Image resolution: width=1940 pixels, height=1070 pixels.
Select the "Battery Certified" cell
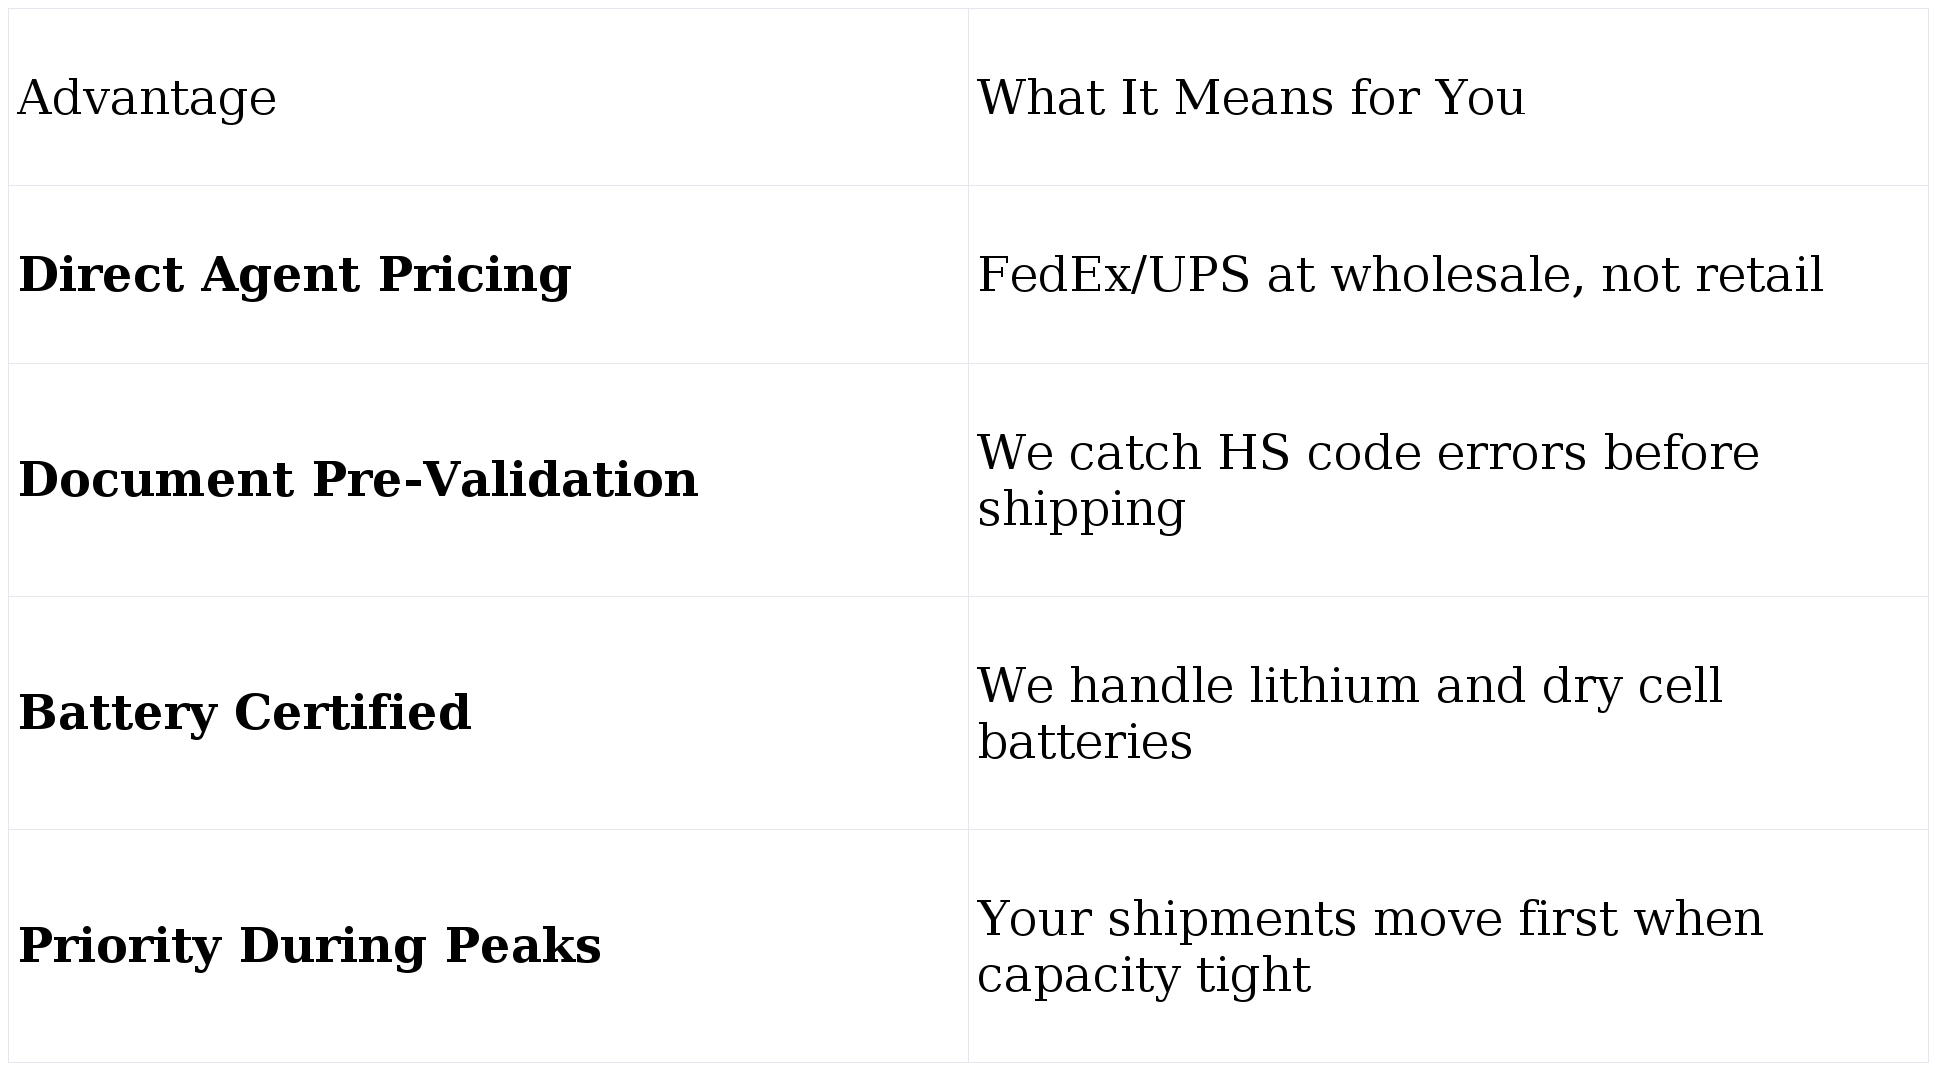[244, 713]
